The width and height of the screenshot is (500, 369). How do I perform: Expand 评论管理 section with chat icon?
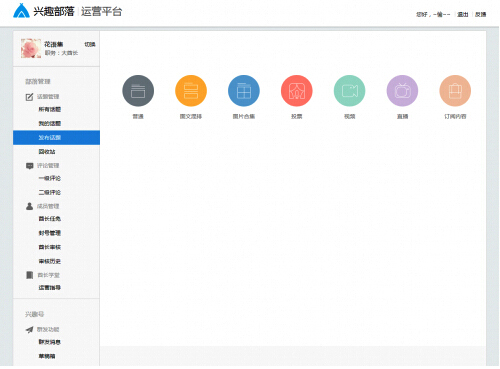(43, 165)
